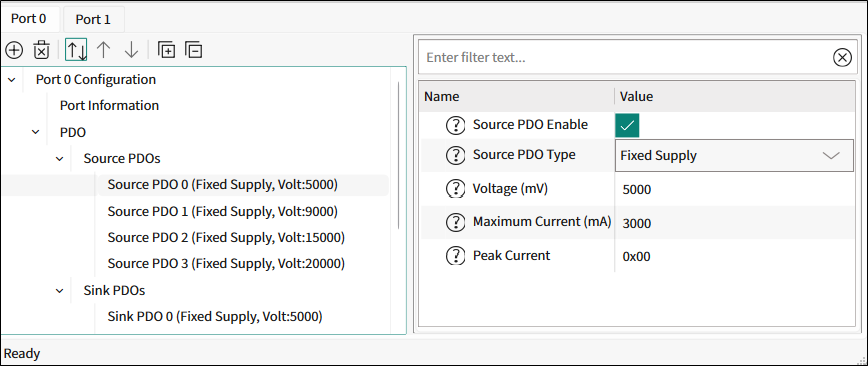Collapse the Port 0 Configuration node
The height and width of the screenshot is (366, 868).
[x=12, y=80]
